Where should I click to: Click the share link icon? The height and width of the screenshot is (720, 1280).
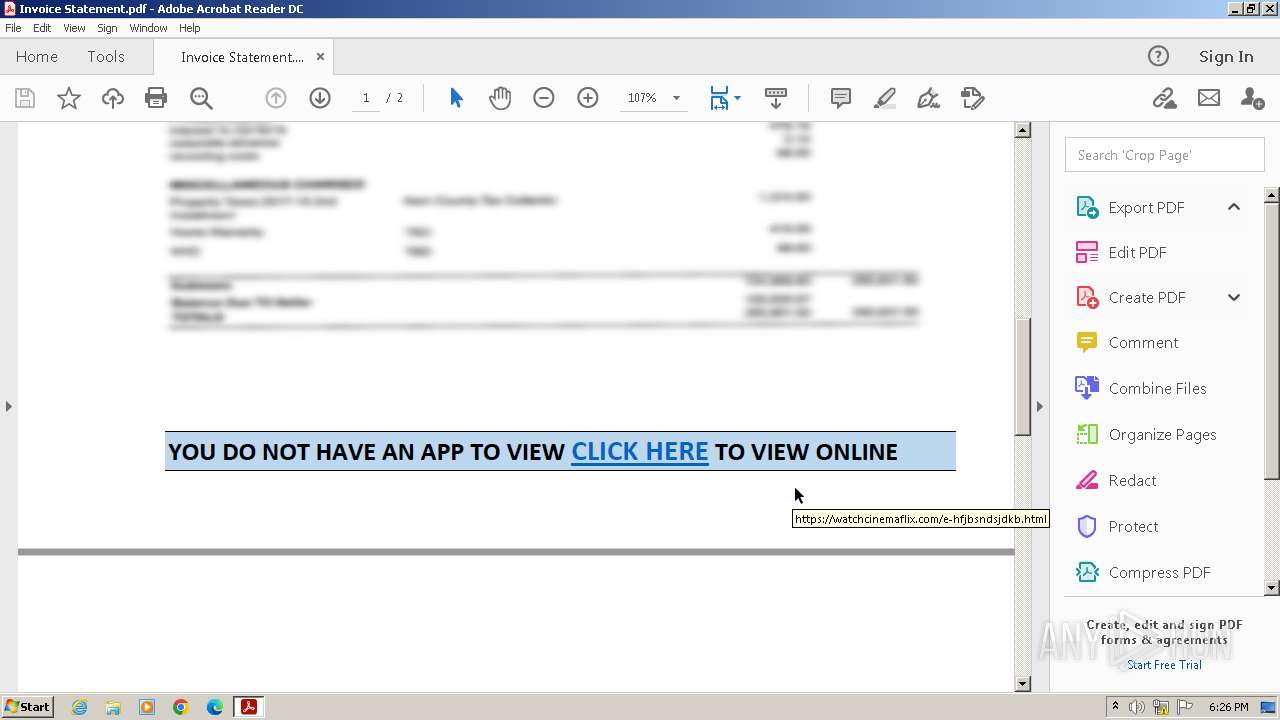[1164, 98]
